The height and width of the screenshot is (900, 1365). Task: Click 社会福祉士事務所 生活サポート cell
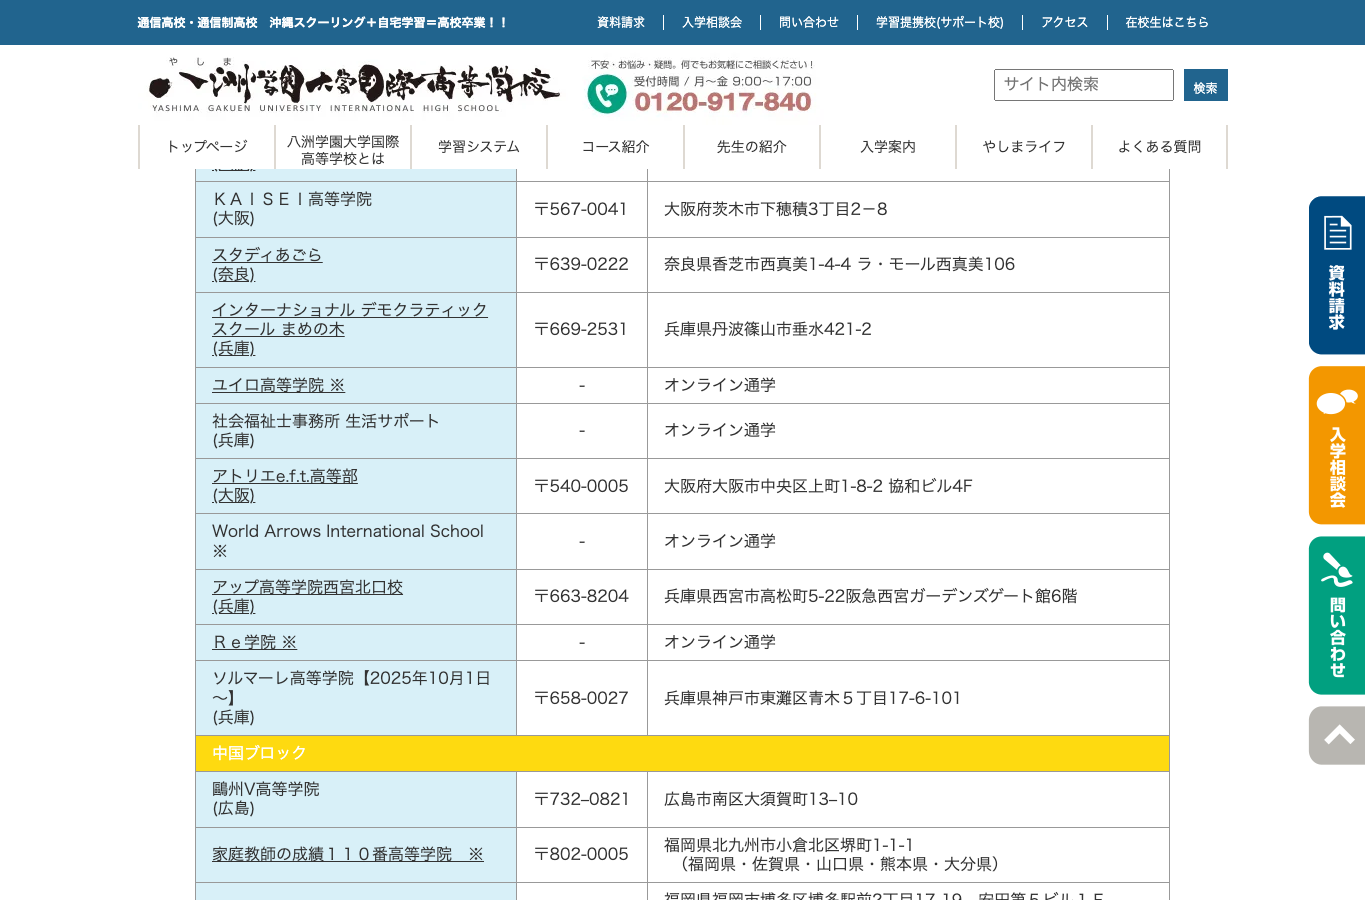point(356,431)
